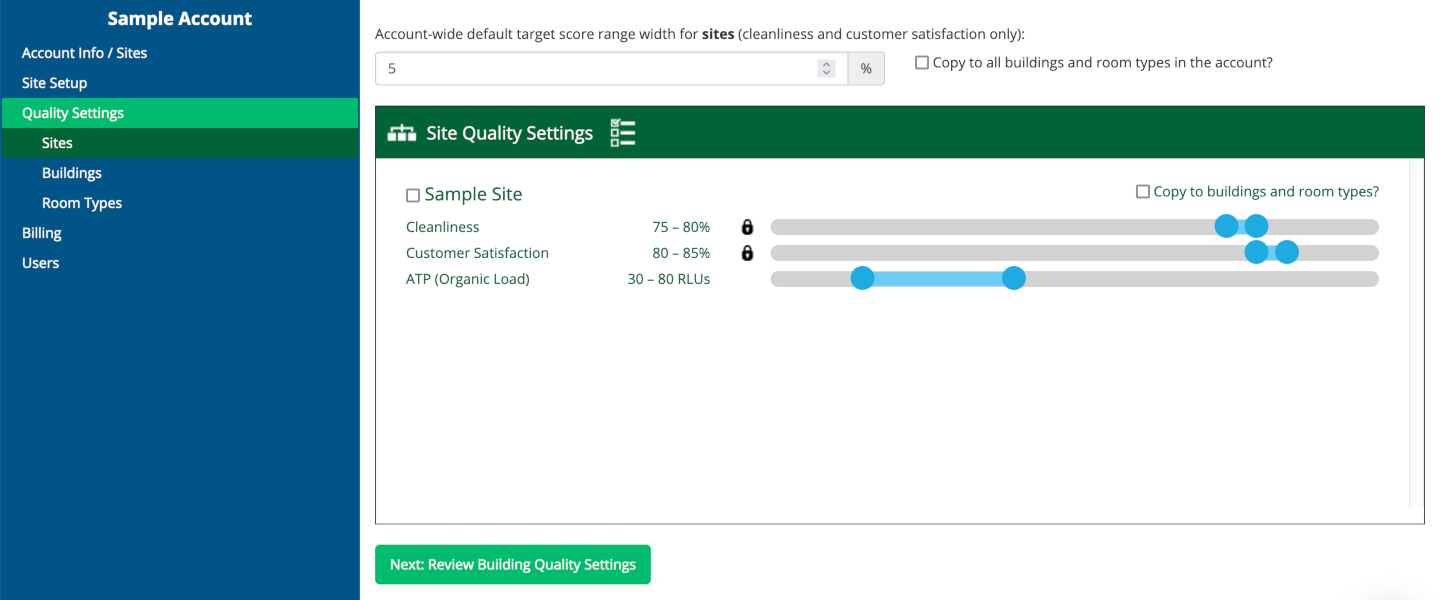
Task: Click the target score range width field
Action: (x=595, y=69)
